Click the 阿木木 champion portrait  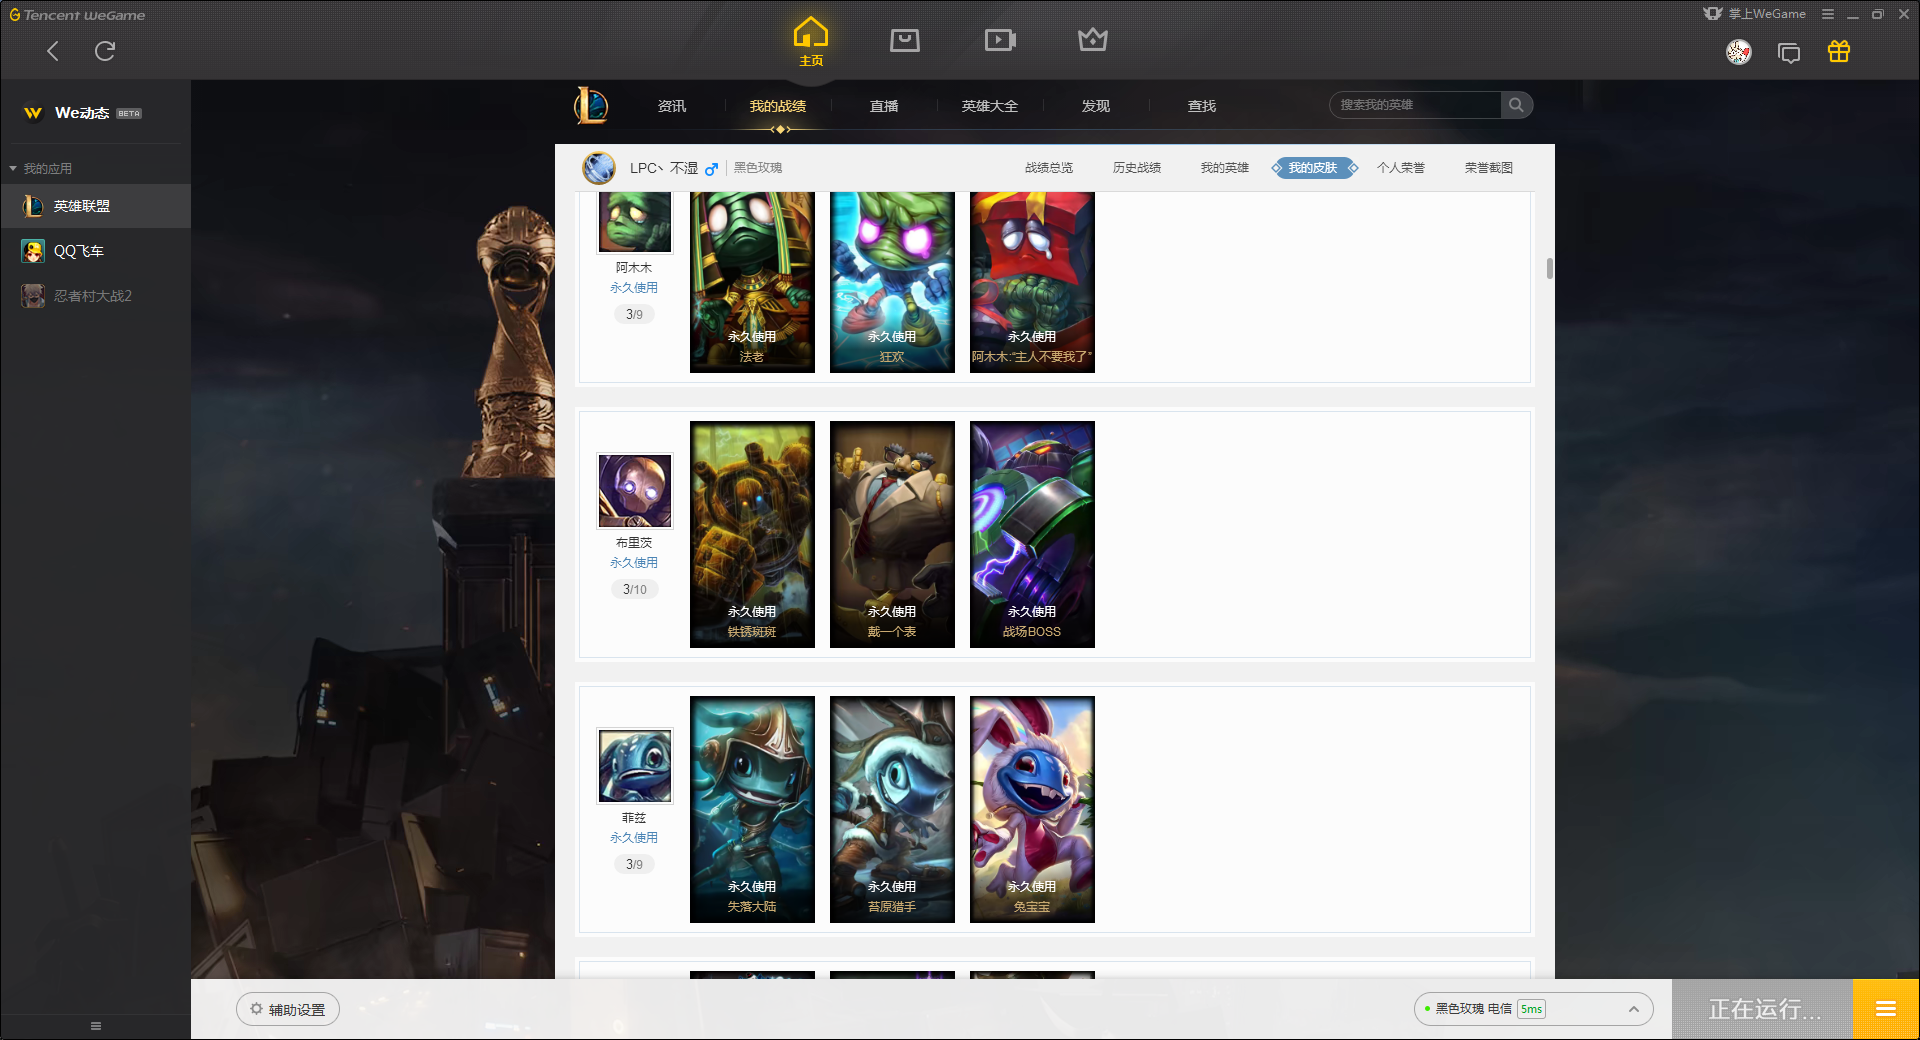click(x=635, y=223)
